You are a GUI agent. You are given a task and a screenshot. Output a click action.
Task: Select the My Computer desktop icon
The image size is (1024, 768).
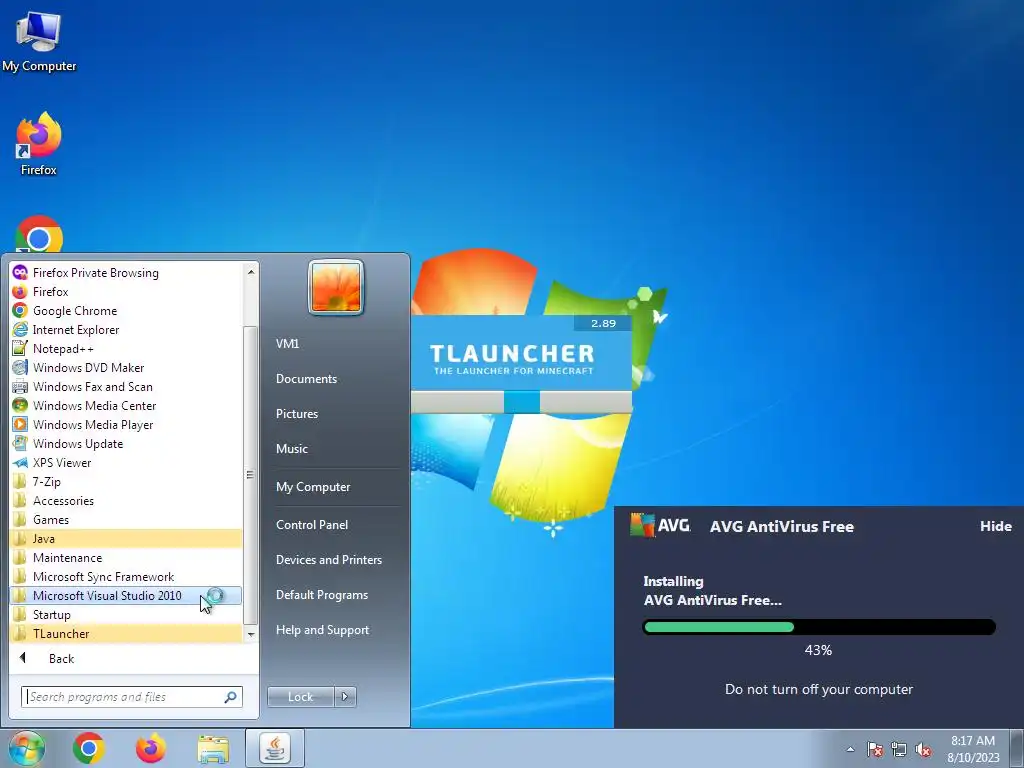[39, 40]
